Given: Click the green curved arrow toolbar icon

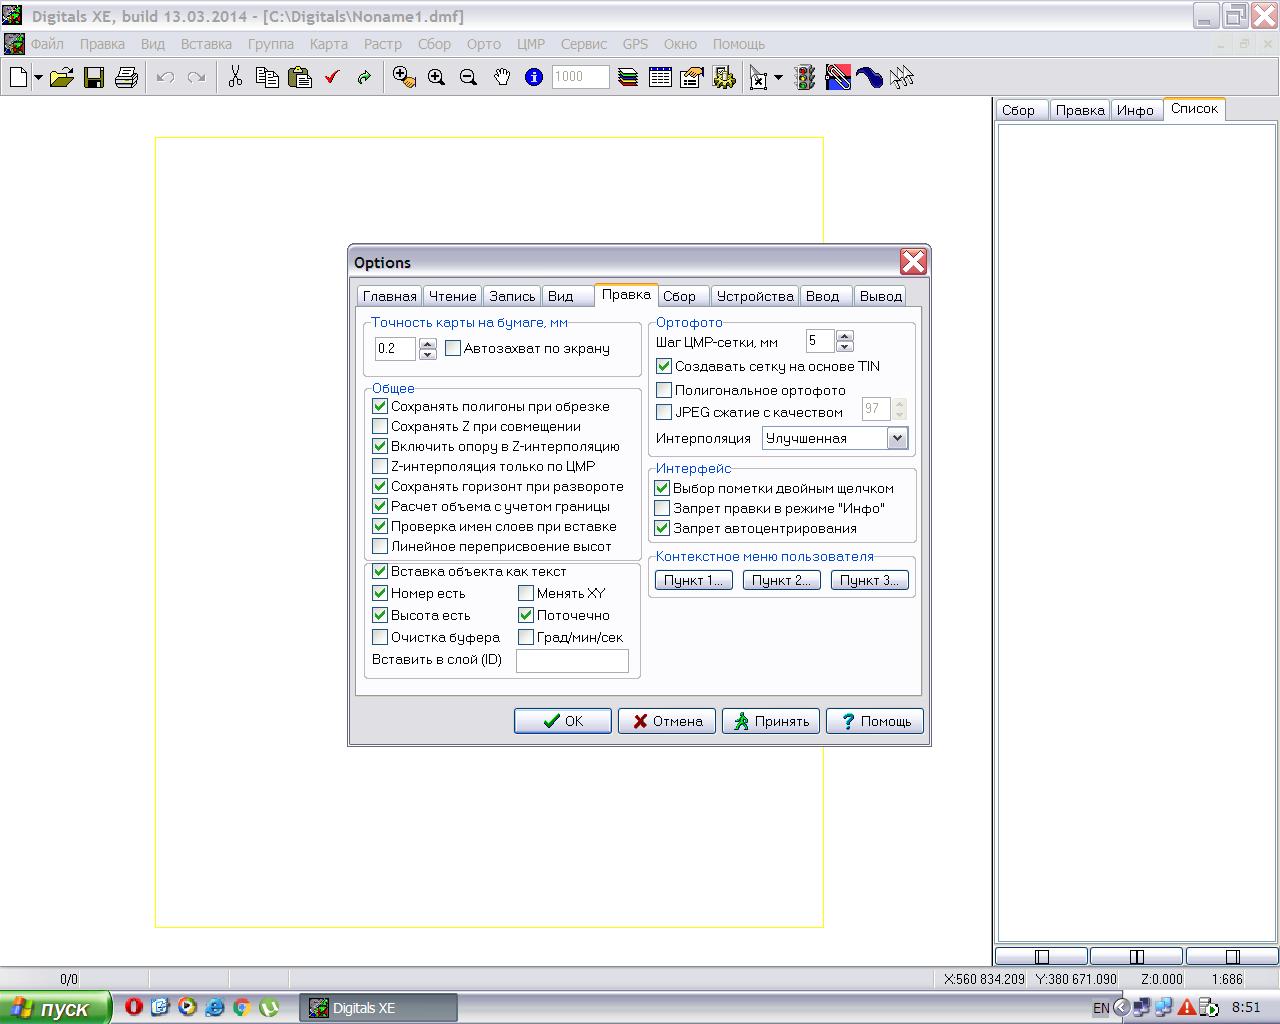Looking at the screenshot, I should pyautogui.click(x=364, y=77).
